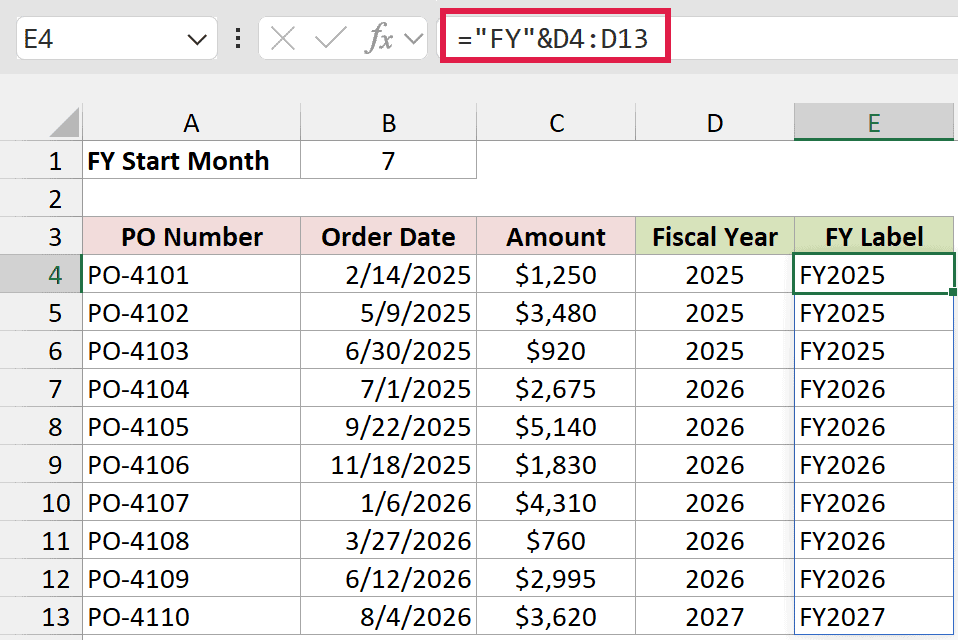Click amount $5,140

coord(556,426)
